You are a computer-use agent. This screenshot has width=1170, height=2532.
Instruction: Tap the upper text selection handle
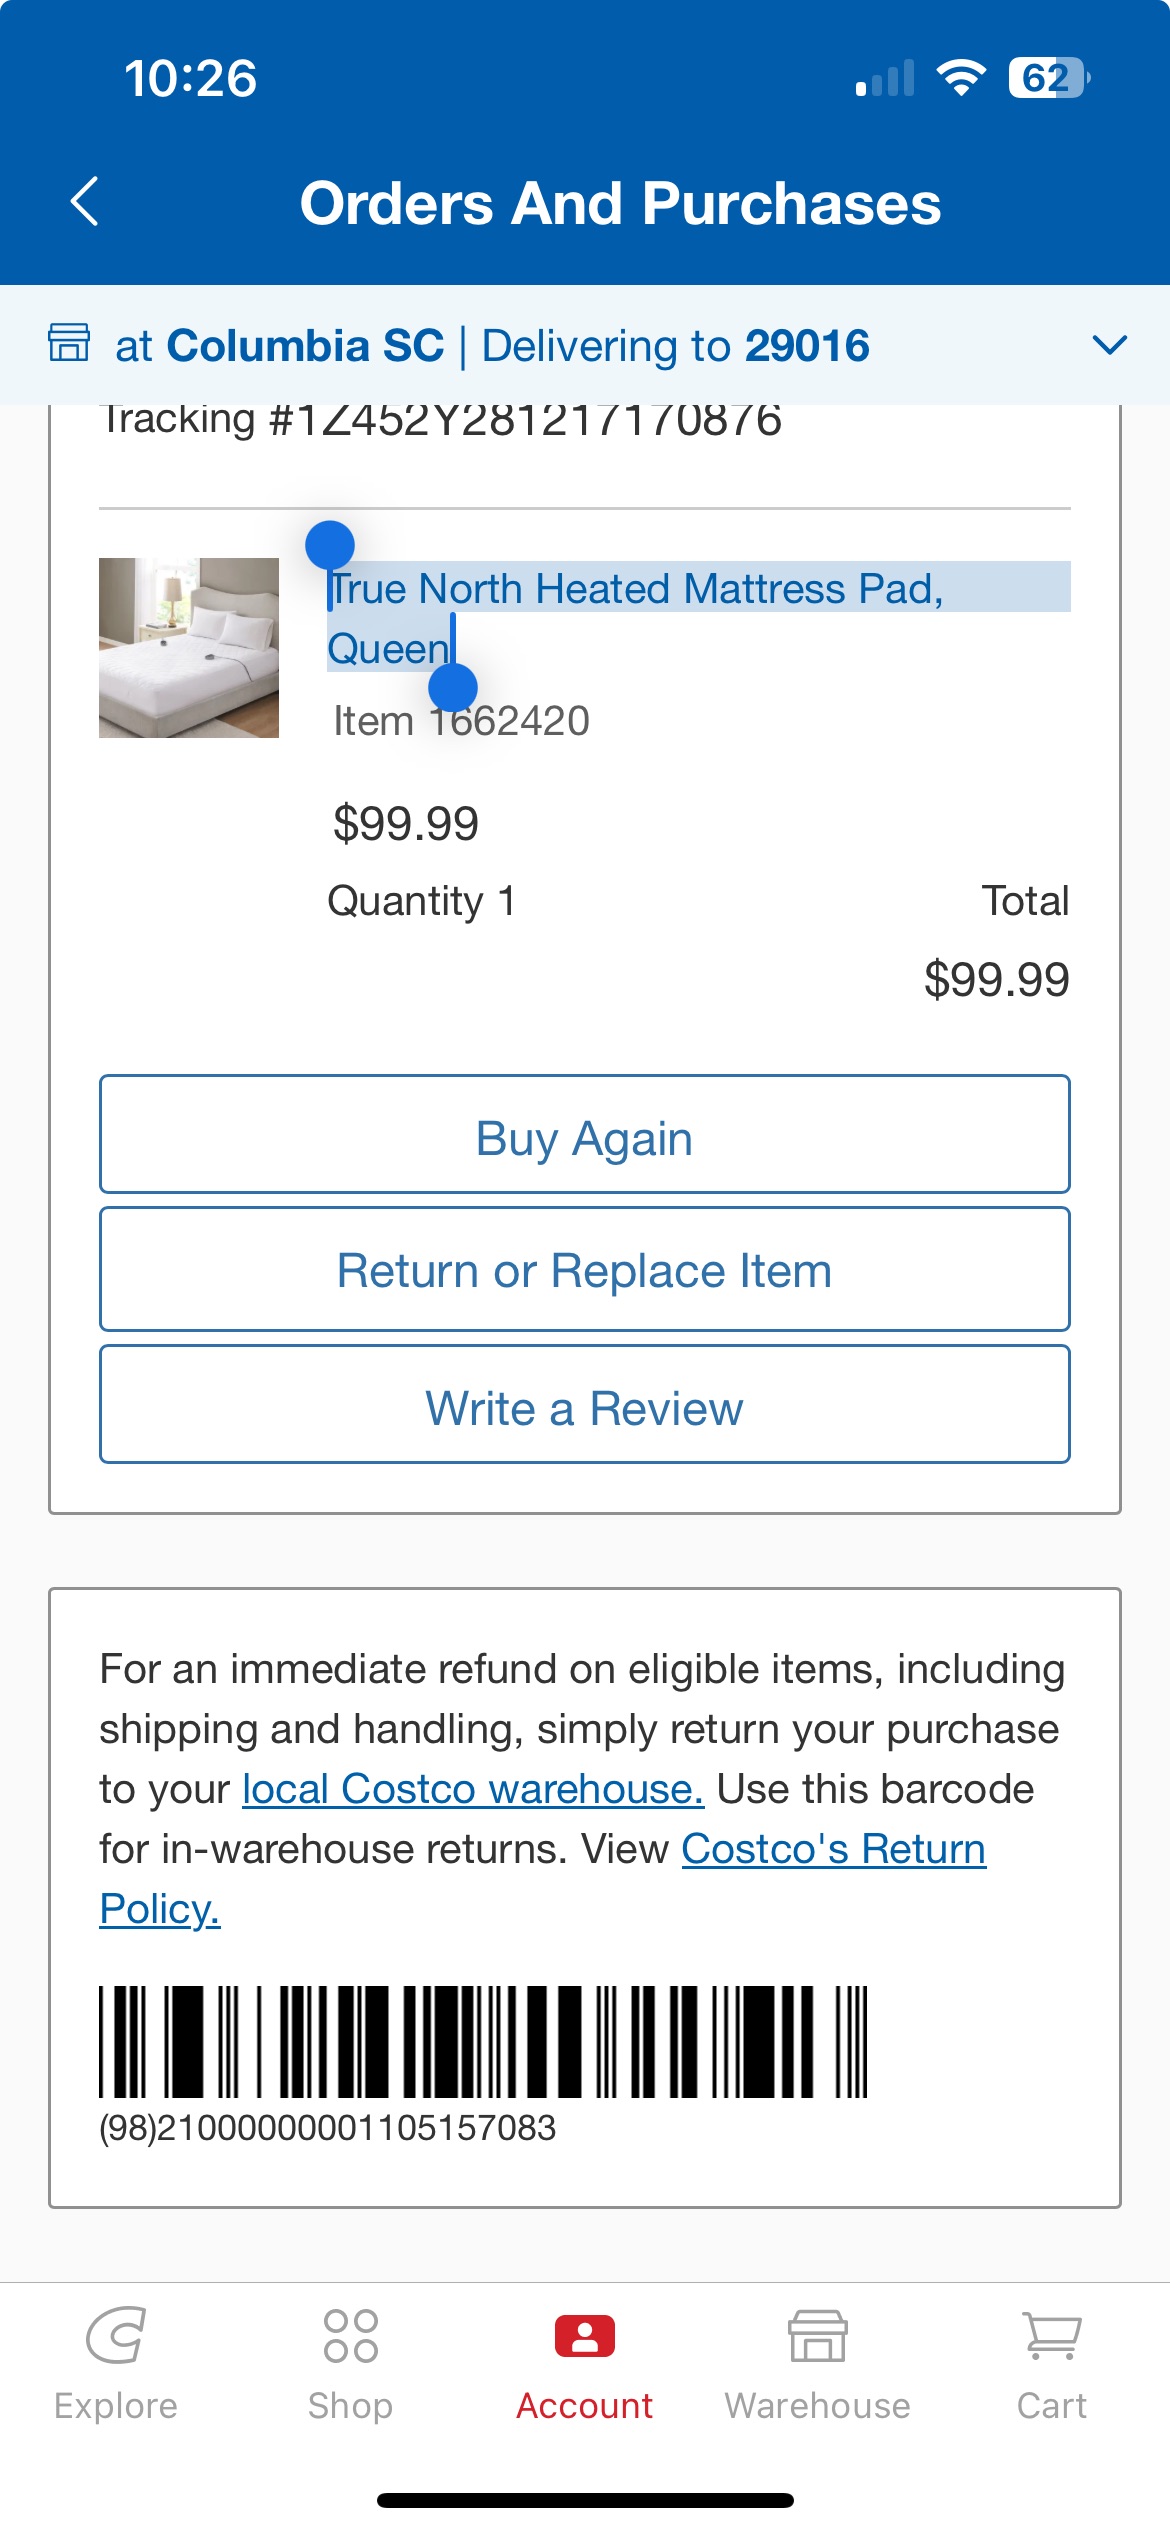(330, 546)
